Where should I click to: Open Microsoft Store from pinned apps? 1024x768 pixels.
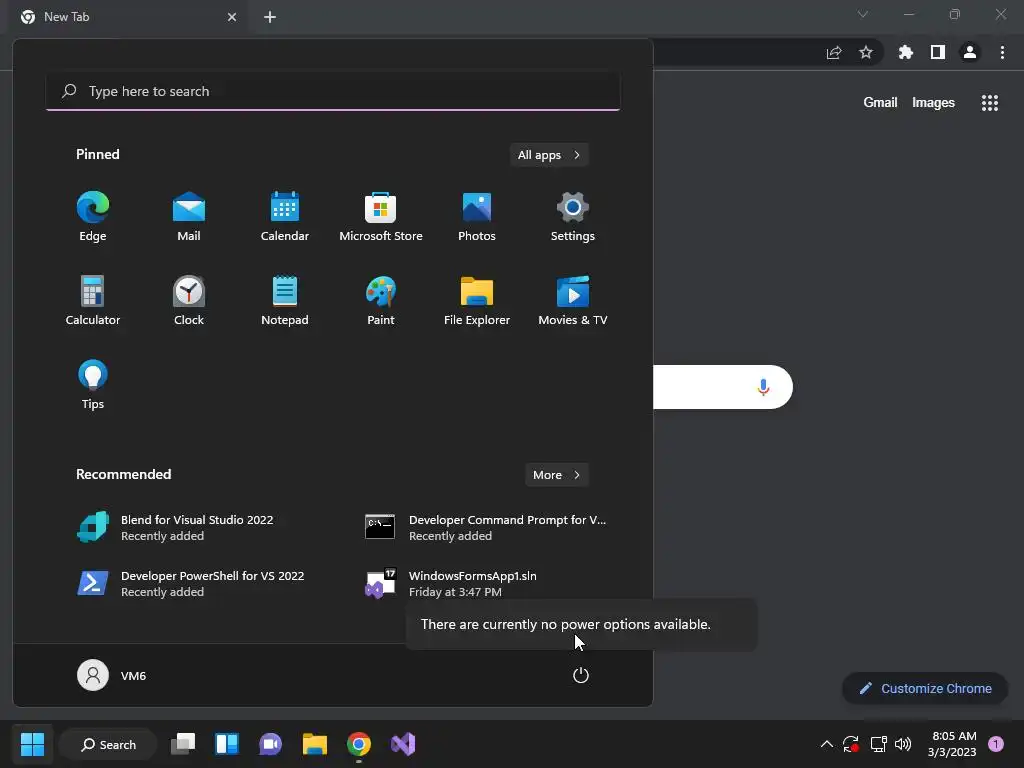[x=381, y=217]
